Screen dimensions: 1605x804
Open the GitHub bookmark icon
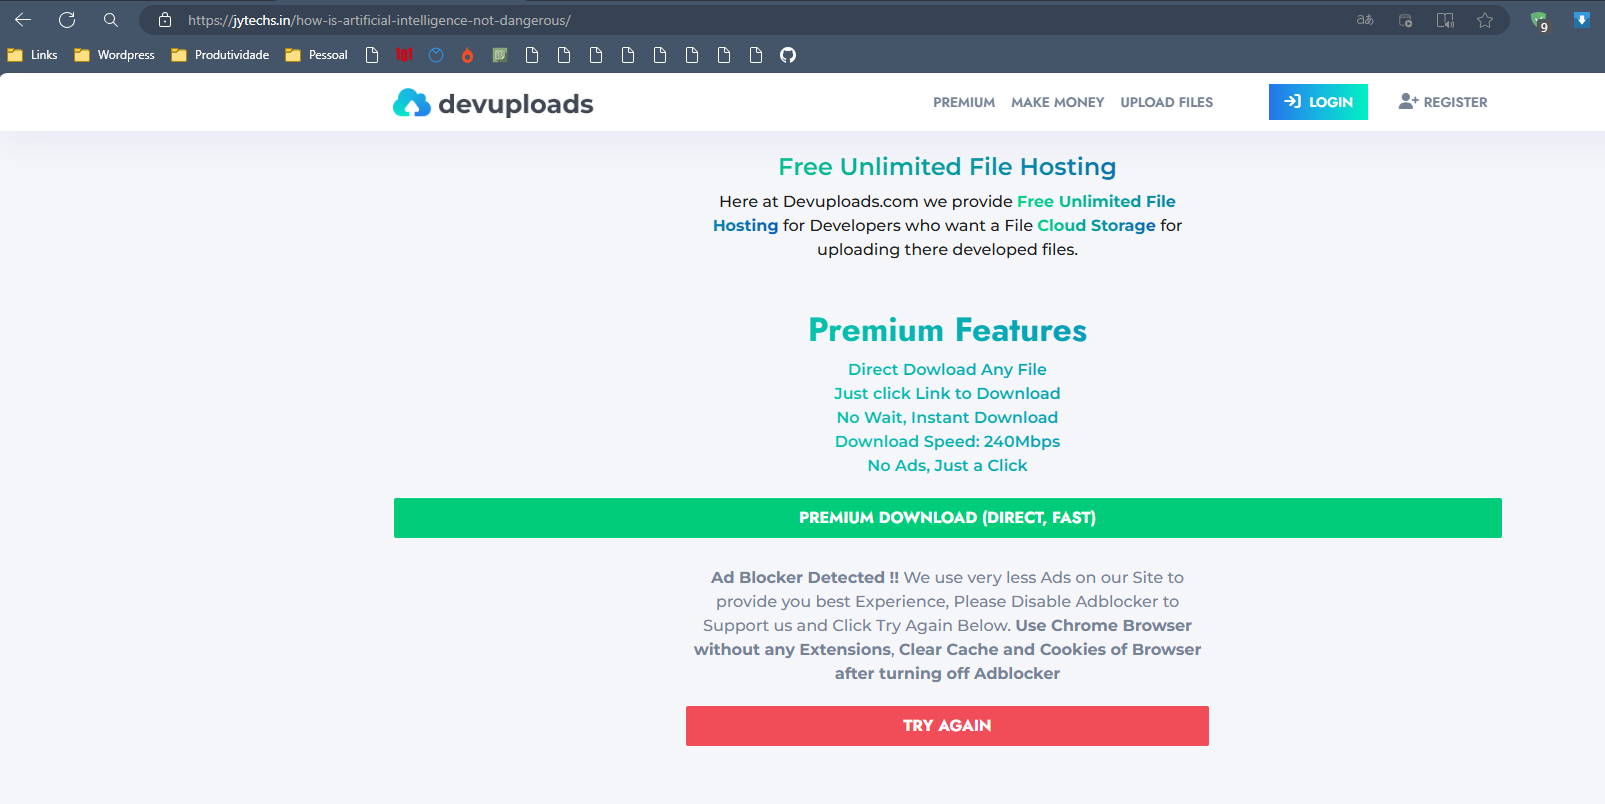[788, 55]
